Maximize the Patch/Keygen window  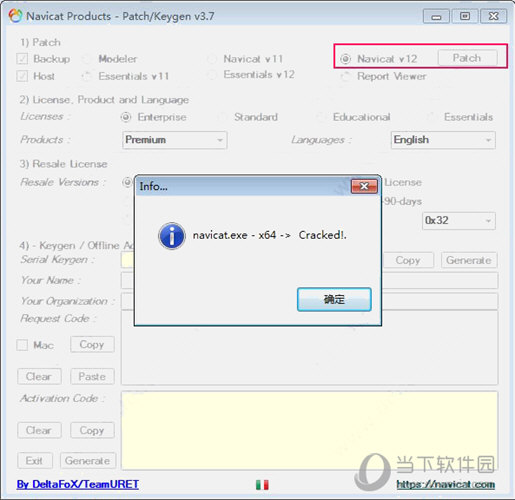point(465,16)
